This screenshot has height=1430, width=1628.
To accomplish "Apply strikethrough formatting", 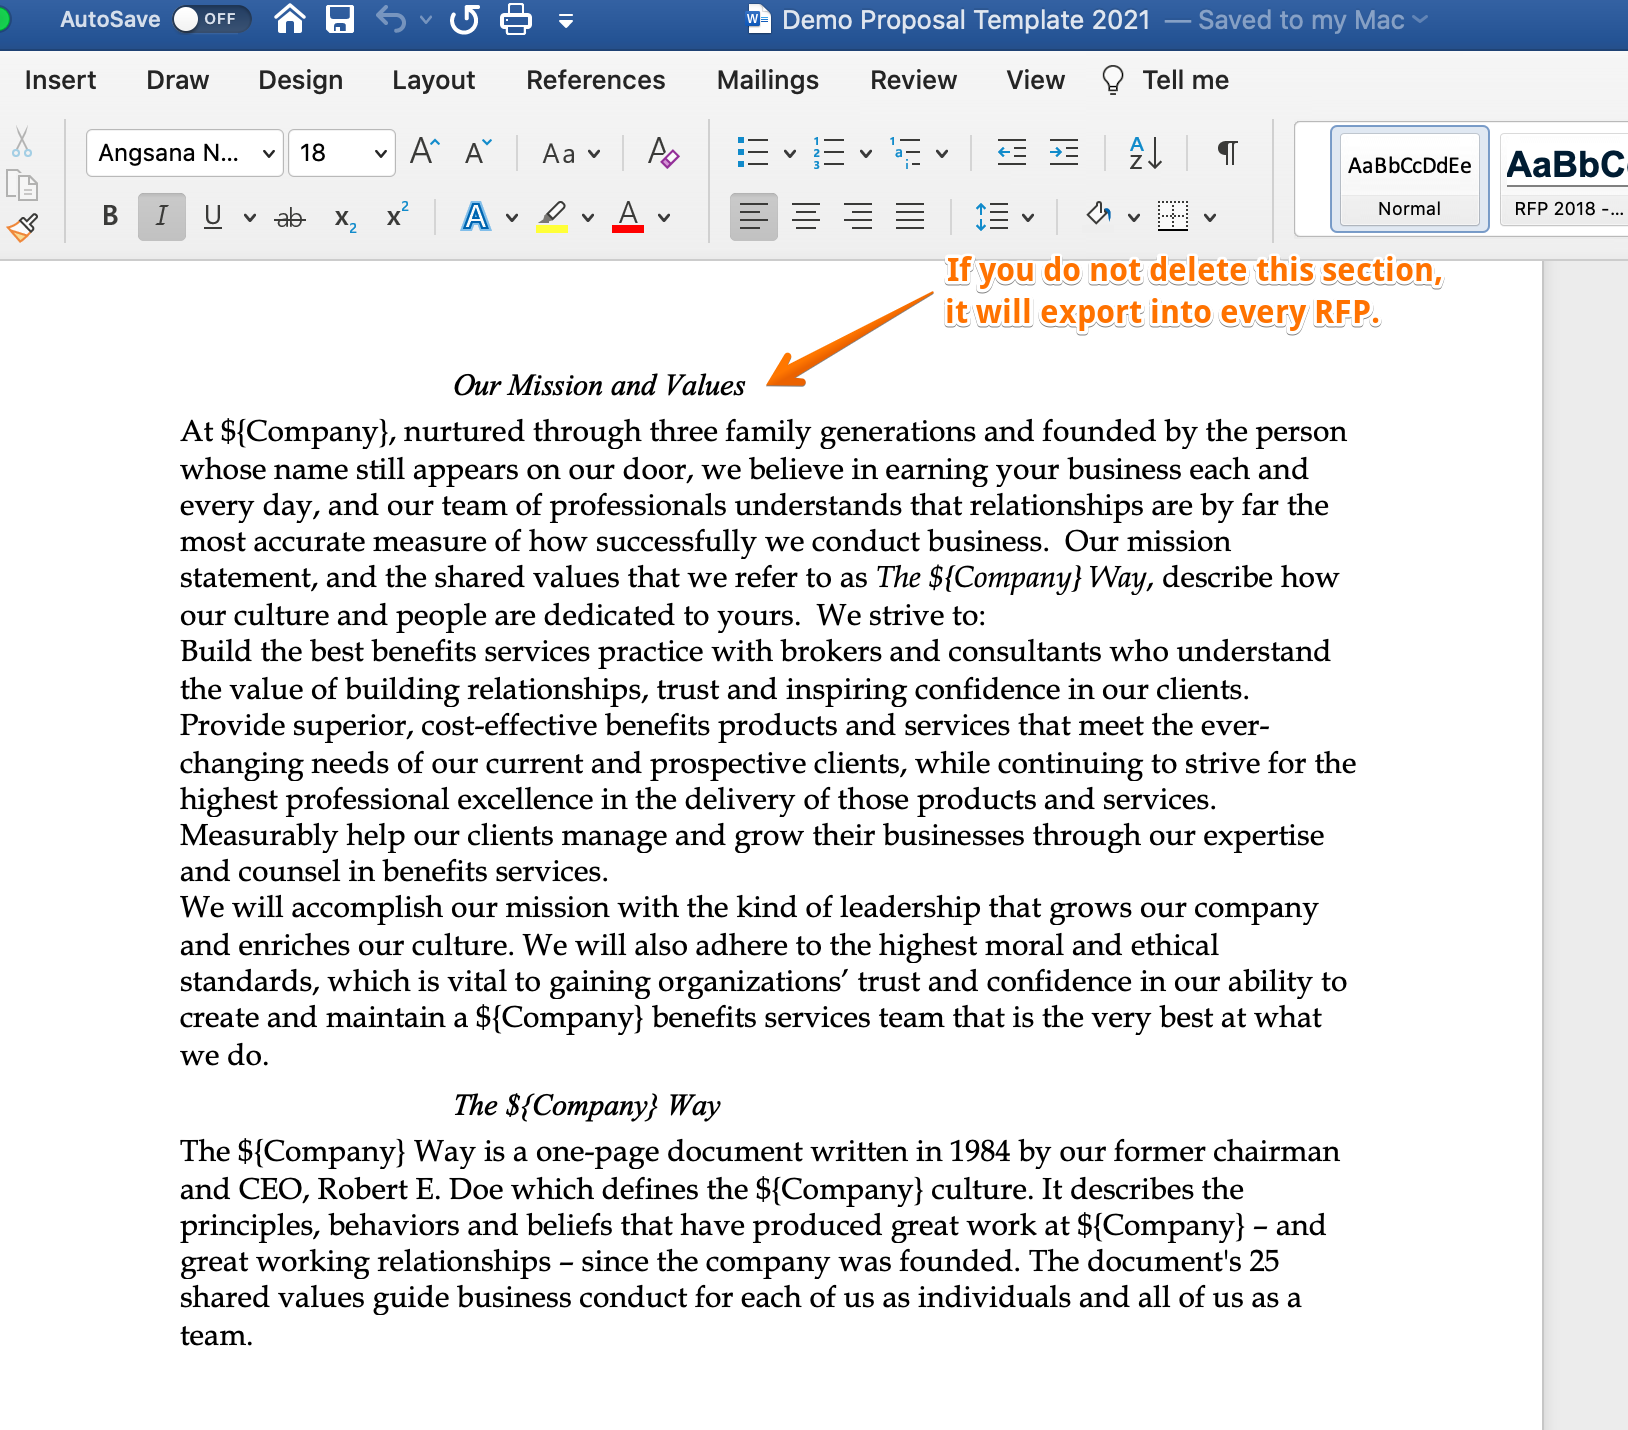I will [x=290, y=217].
